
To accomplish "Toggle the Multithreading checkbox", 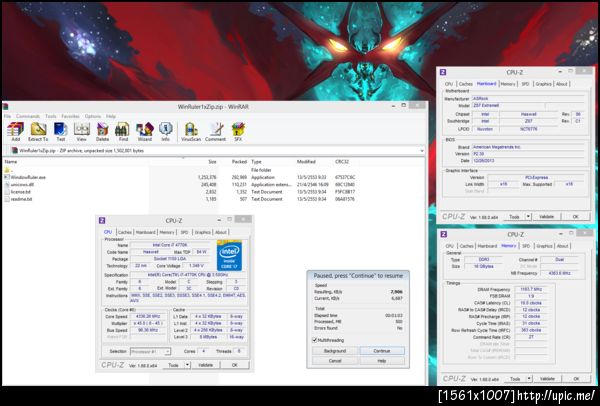I will [x=315, y=340].
